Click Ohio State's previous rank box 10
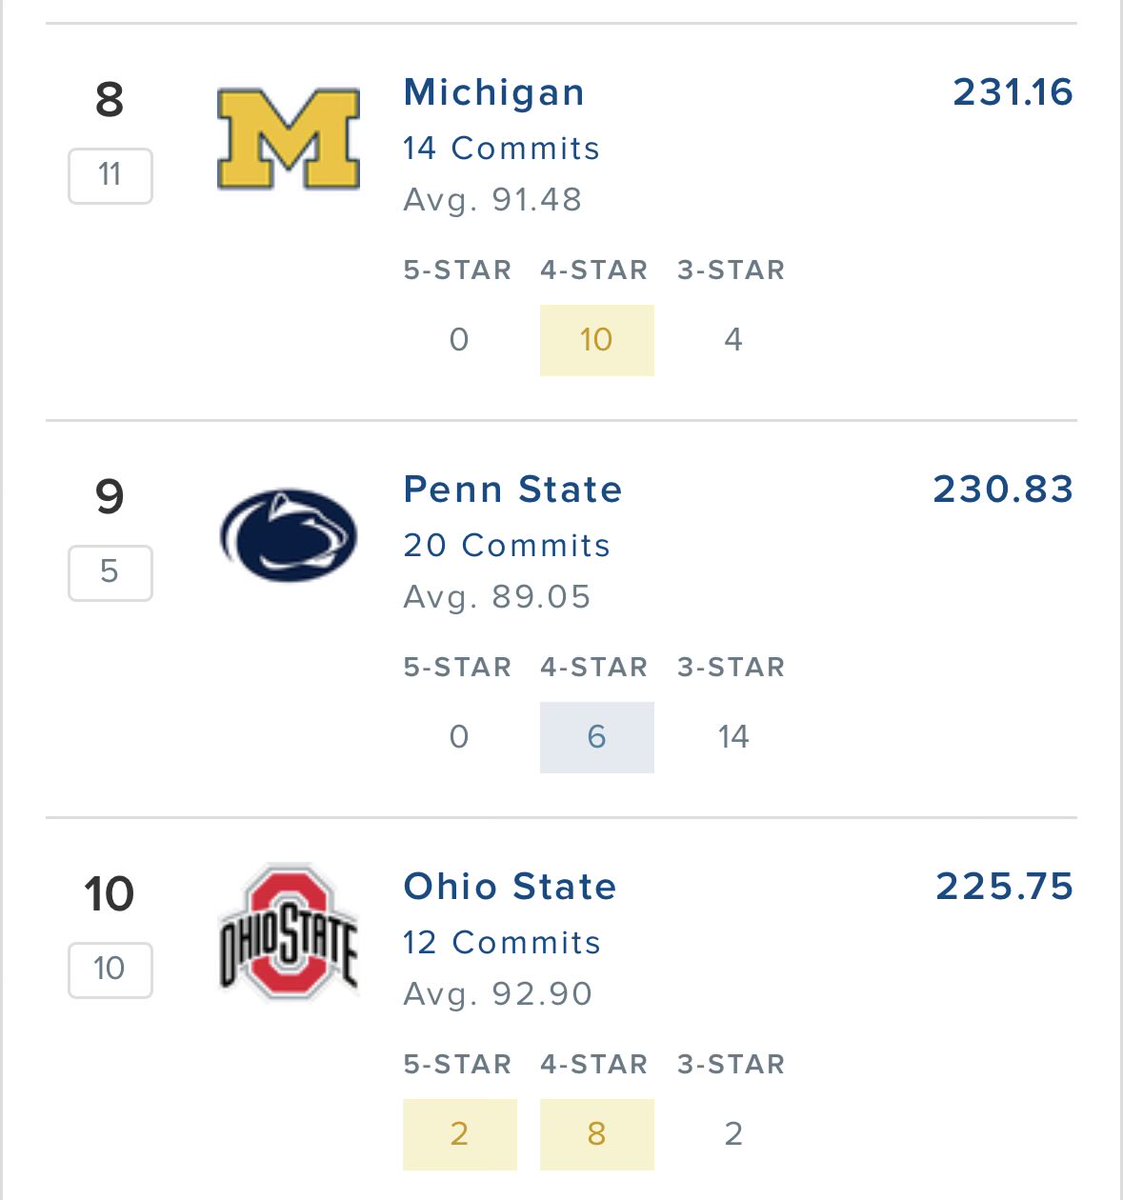 110,970
